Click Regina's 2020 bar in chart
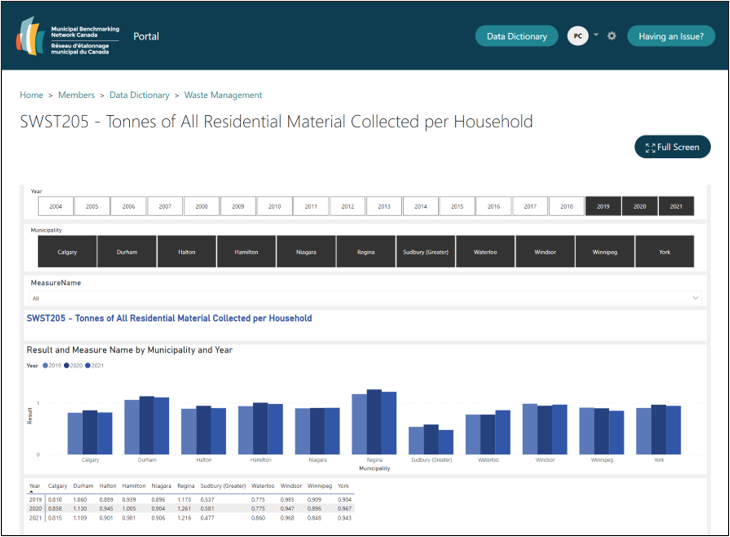Screen dimensions: 730x537 click(374, 422)
